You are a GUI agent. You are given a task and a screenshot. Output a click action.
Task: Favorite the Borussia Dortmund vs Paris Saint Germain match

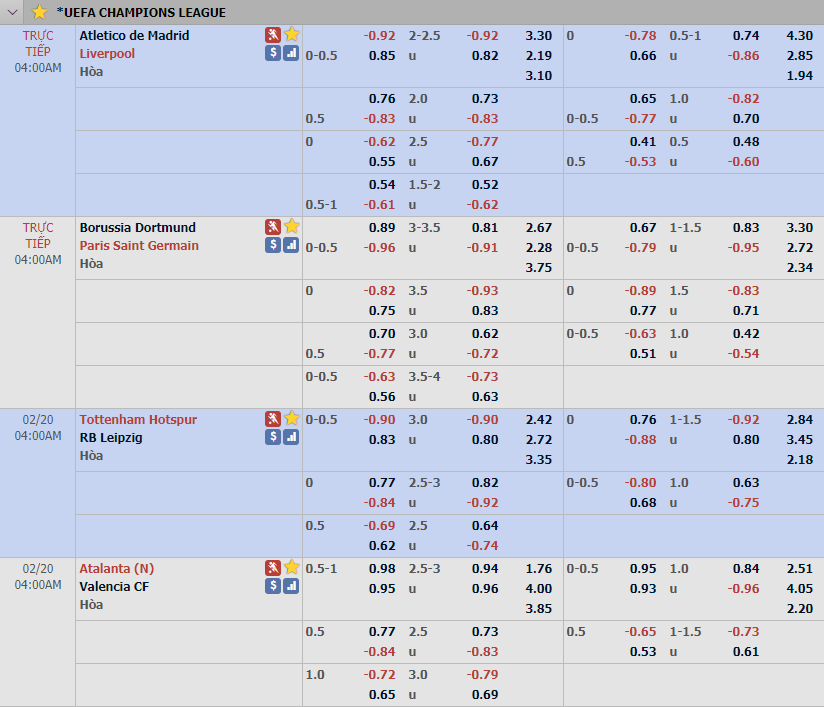tap(292, 227)
